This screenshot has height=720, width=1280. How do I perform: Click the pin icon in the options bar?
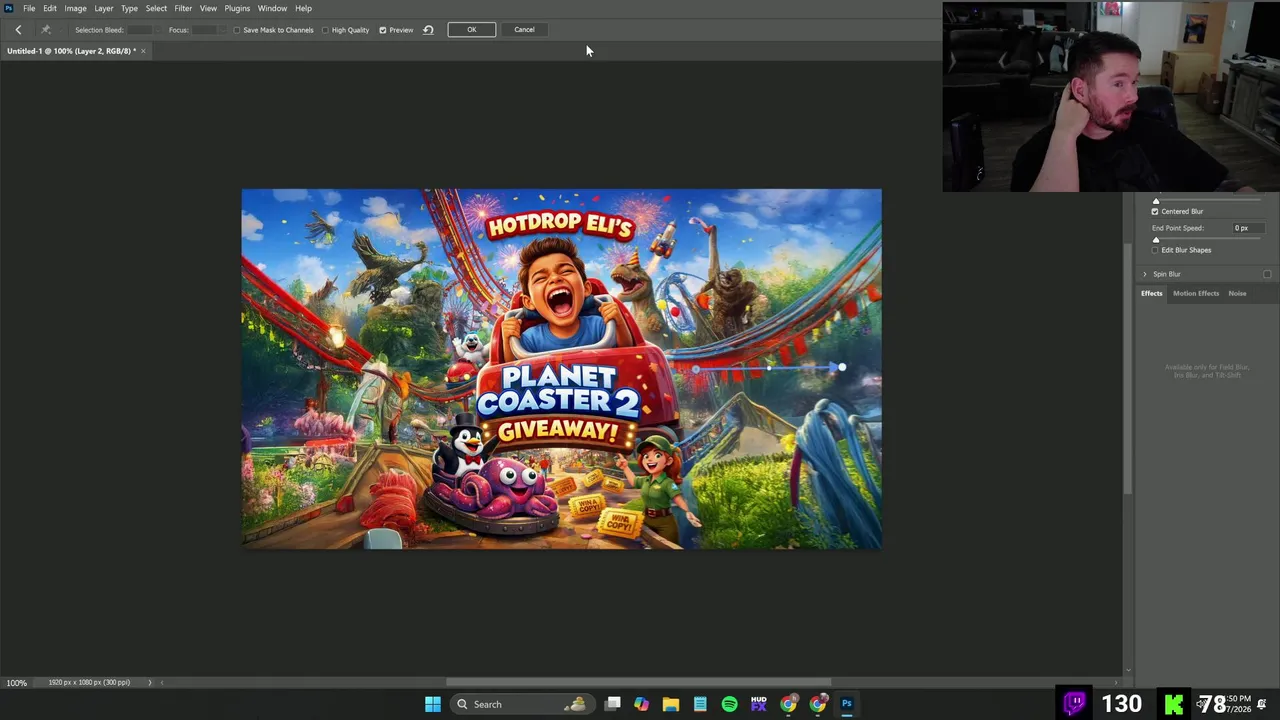pos(45,30)
